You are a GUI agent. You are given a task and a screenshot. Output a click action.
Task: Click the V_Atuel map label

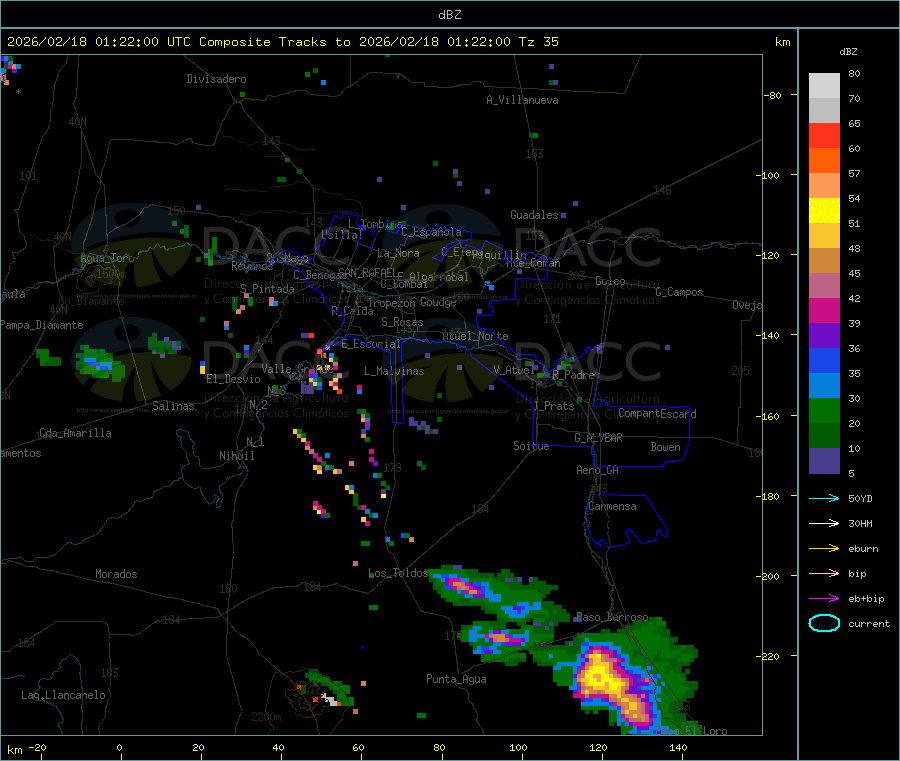(x=514, y=370)
